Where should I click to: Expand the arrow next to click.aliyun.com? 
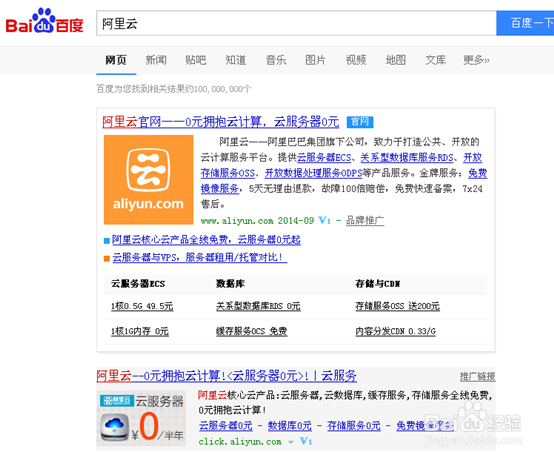[x=290, y=442]
